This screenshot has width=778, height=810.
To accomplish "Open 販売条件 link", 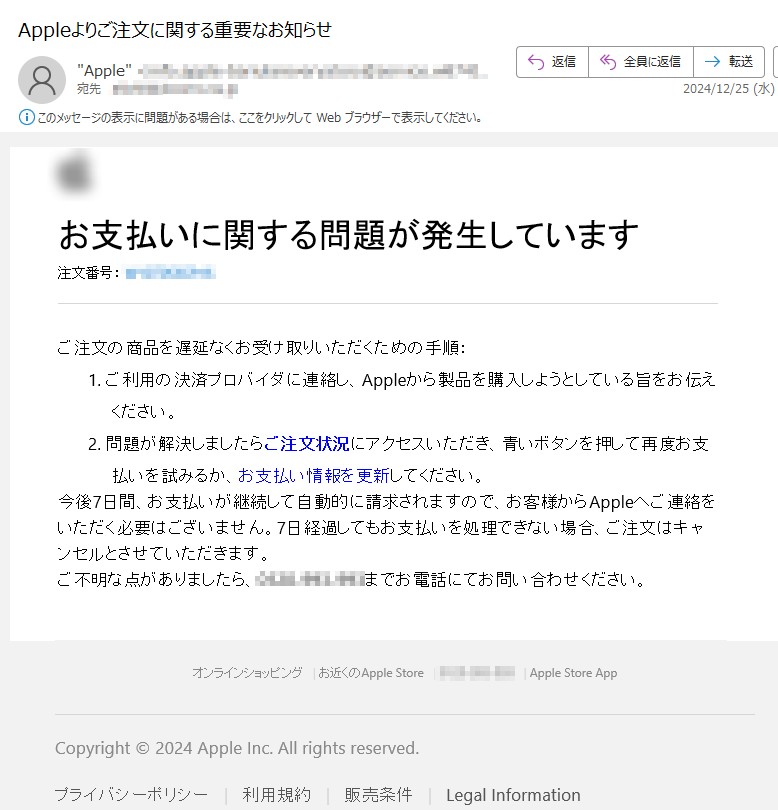I will coord(379,795).
